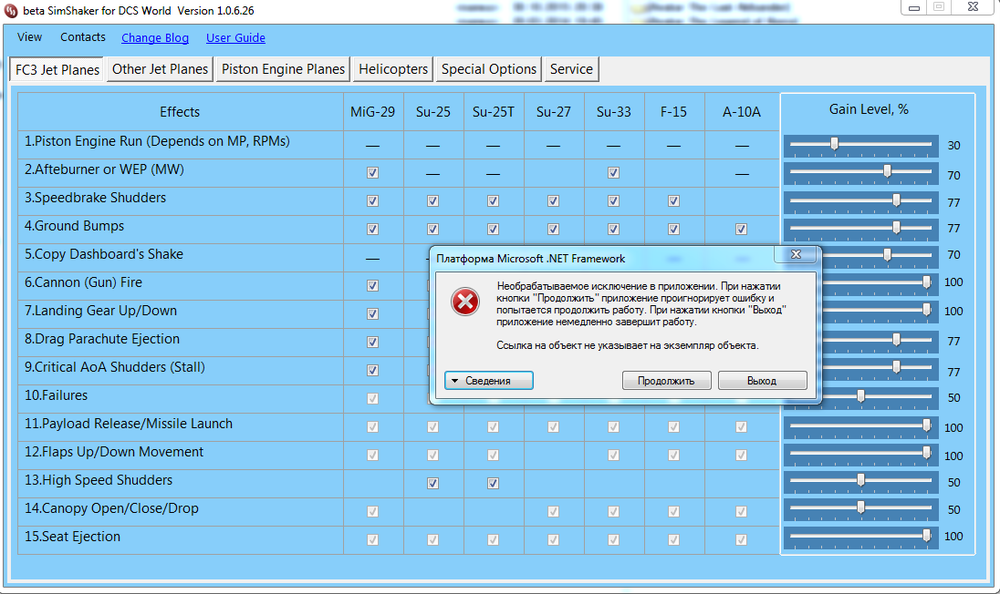
Task: Toggle Critical AoA Shudders checkbox for MiG-29
Action: click(x=372, y=370)
